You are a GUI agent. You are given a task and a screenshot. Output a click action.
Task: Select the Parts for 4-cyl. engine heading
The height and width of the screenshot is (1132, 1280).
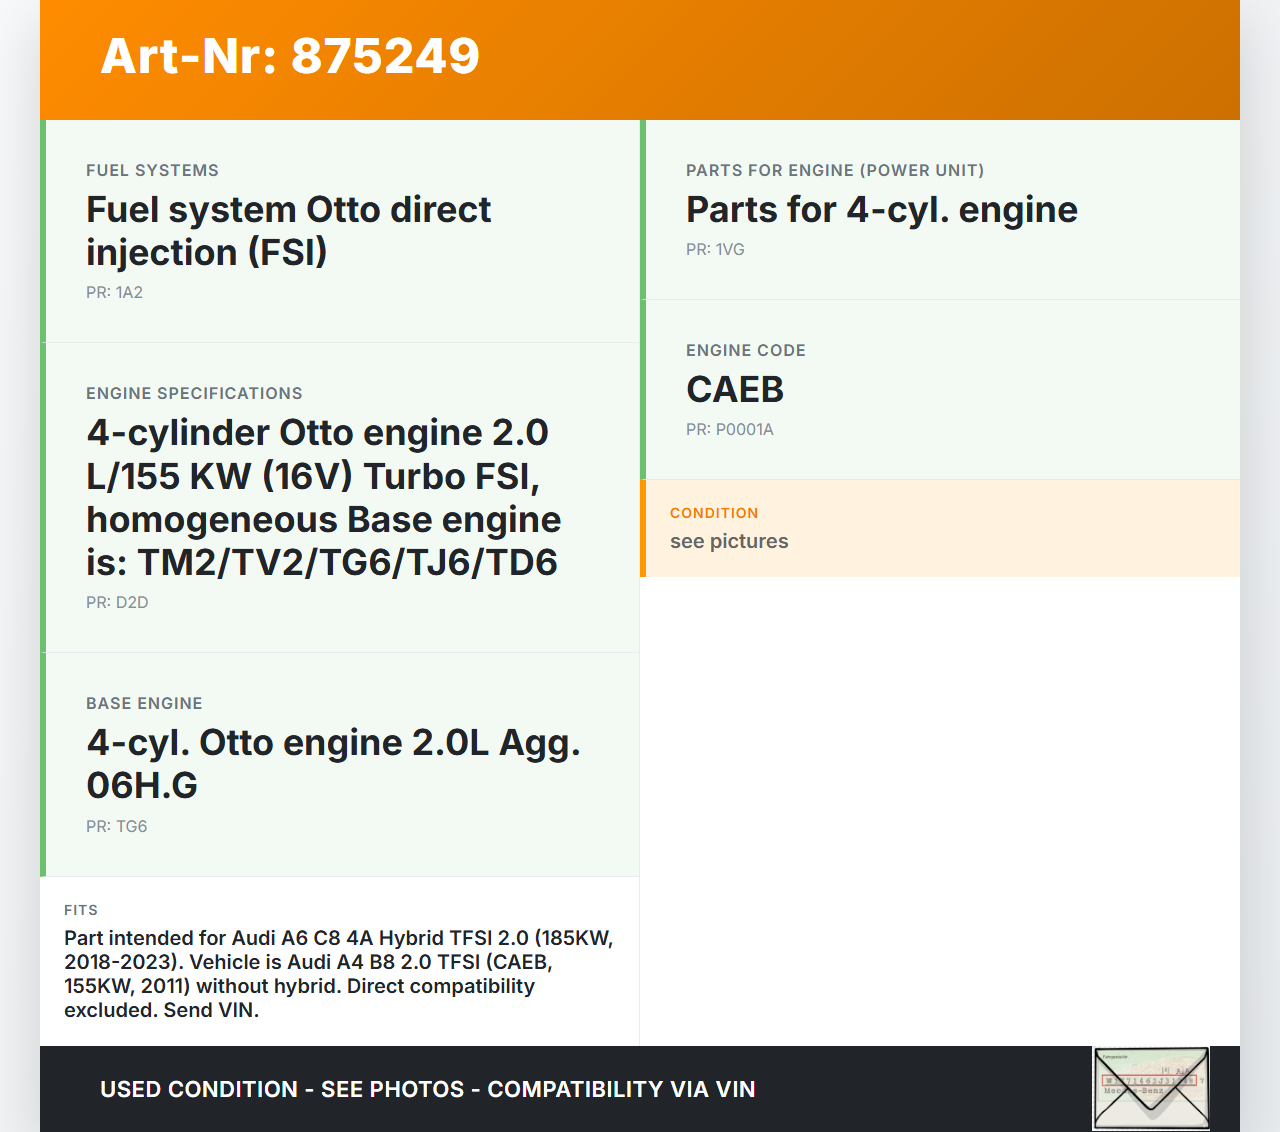click(881, 210)
